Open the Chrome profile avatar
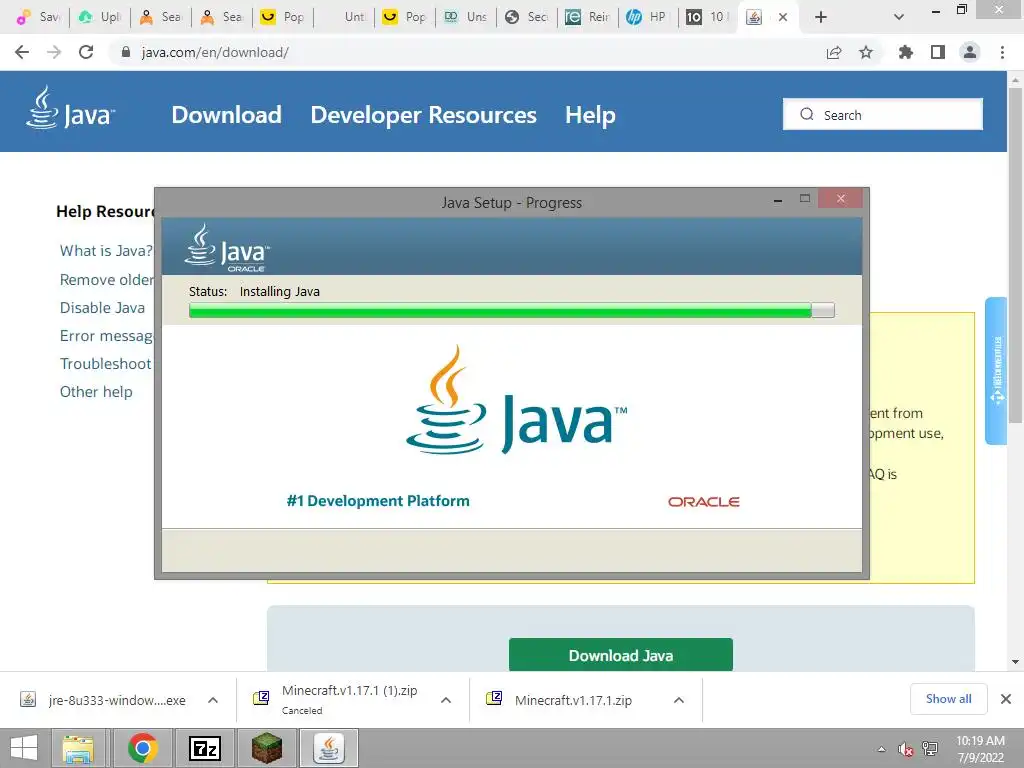1024x768 pixels. point(970,52)
